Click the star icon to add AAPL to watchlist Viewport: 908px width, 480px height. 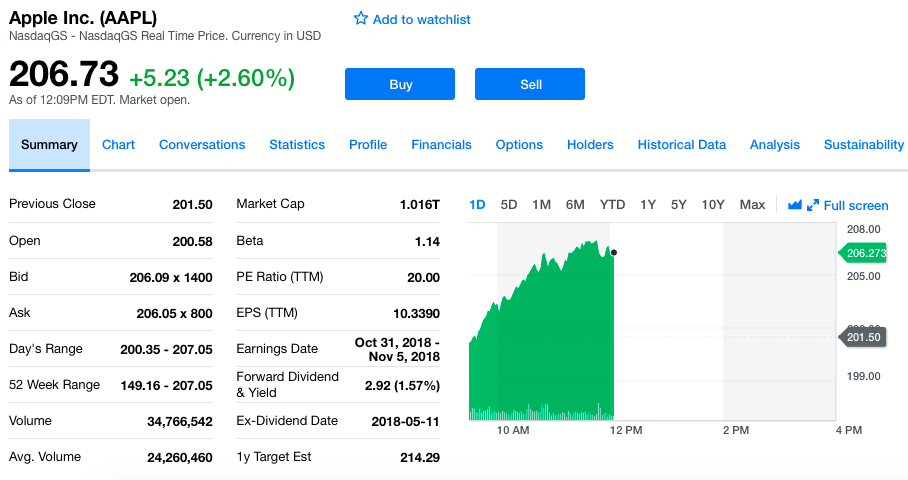coord(361,19)
